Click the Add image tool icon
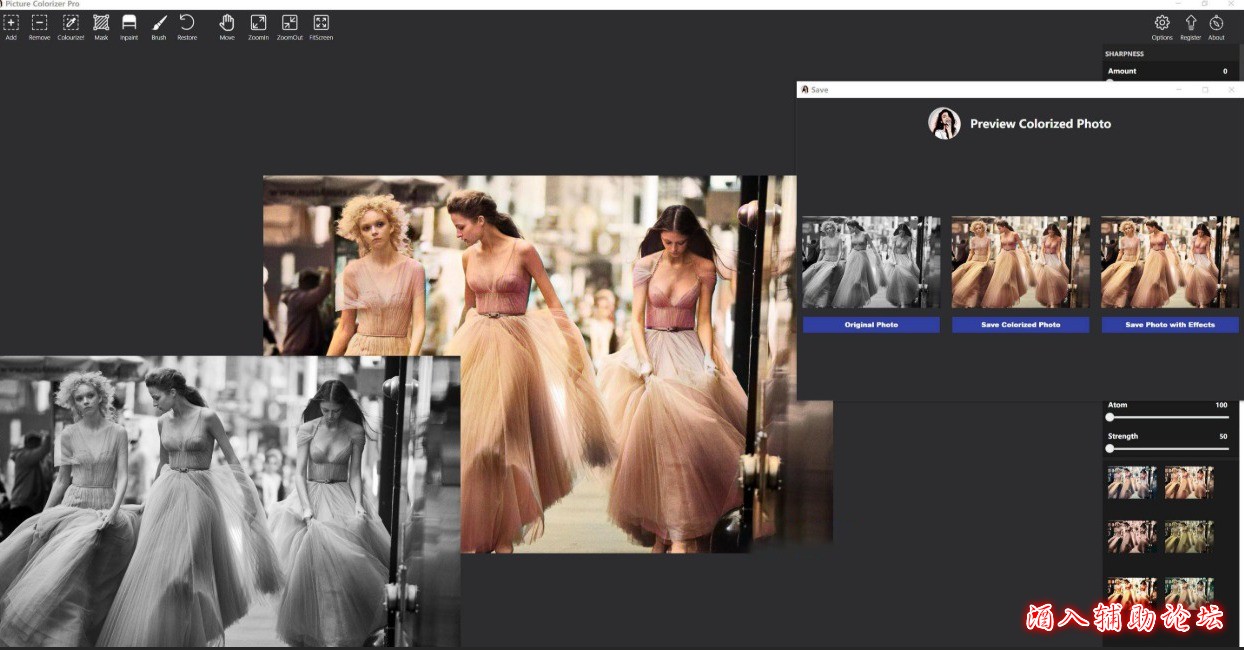The width and height of the screenshot is (1244, 650). pos(11,23)
